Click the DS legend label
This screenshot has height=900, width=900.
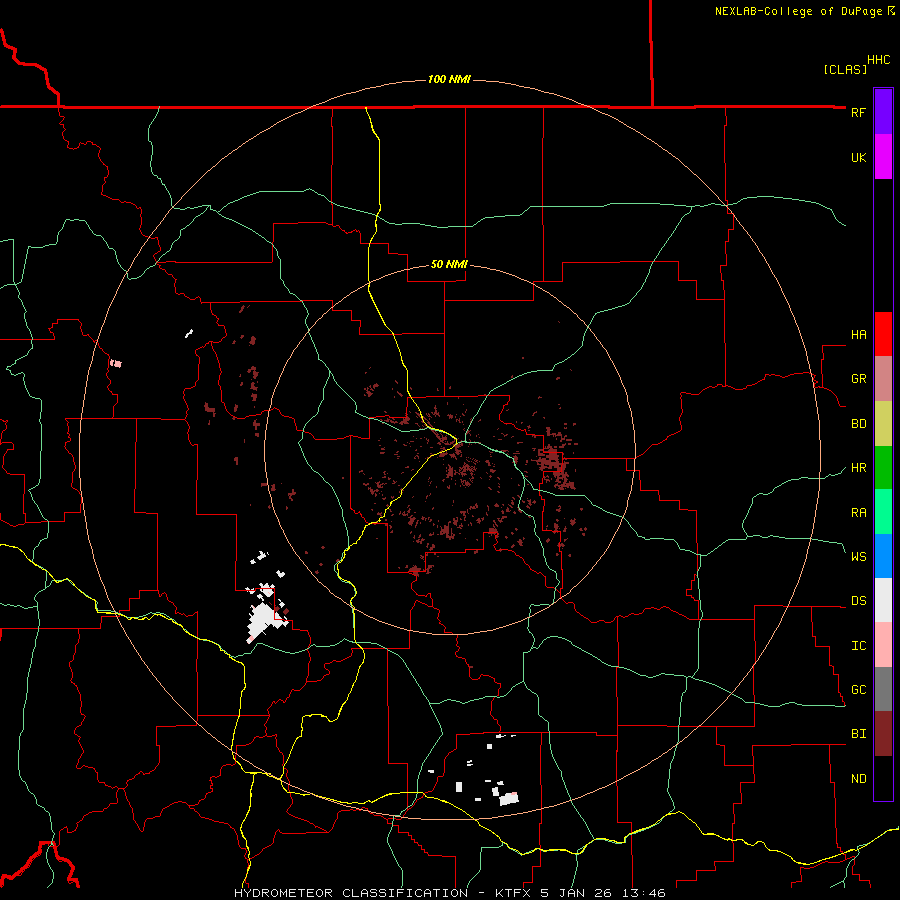(x=858, y=601)
